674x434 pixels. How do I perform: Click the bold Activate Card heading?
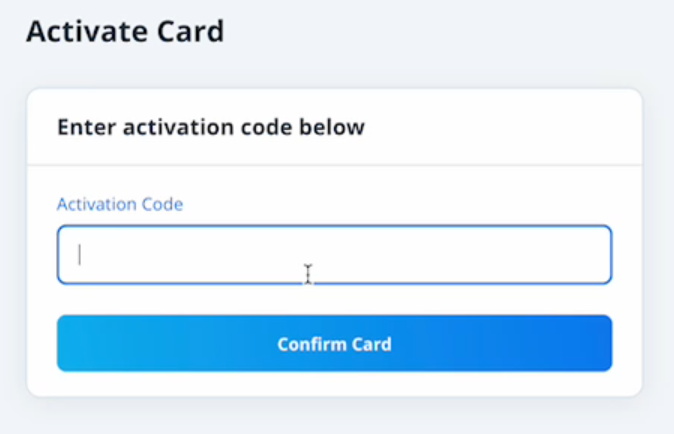point(125,31)
